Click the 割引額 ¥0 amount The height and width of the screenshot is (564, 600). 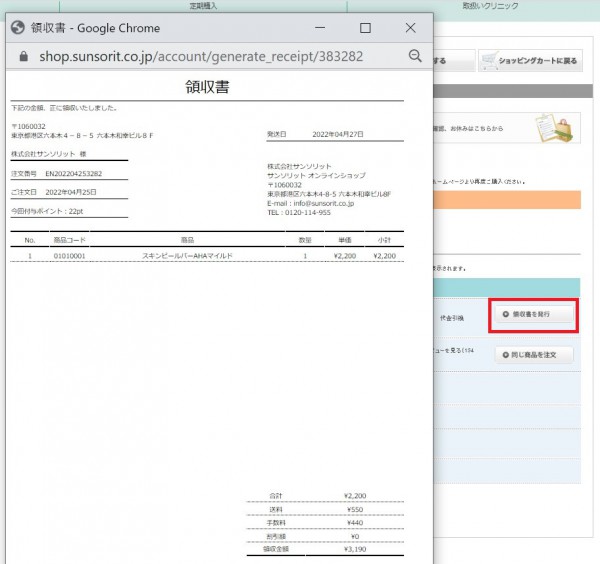coord(355,536)
